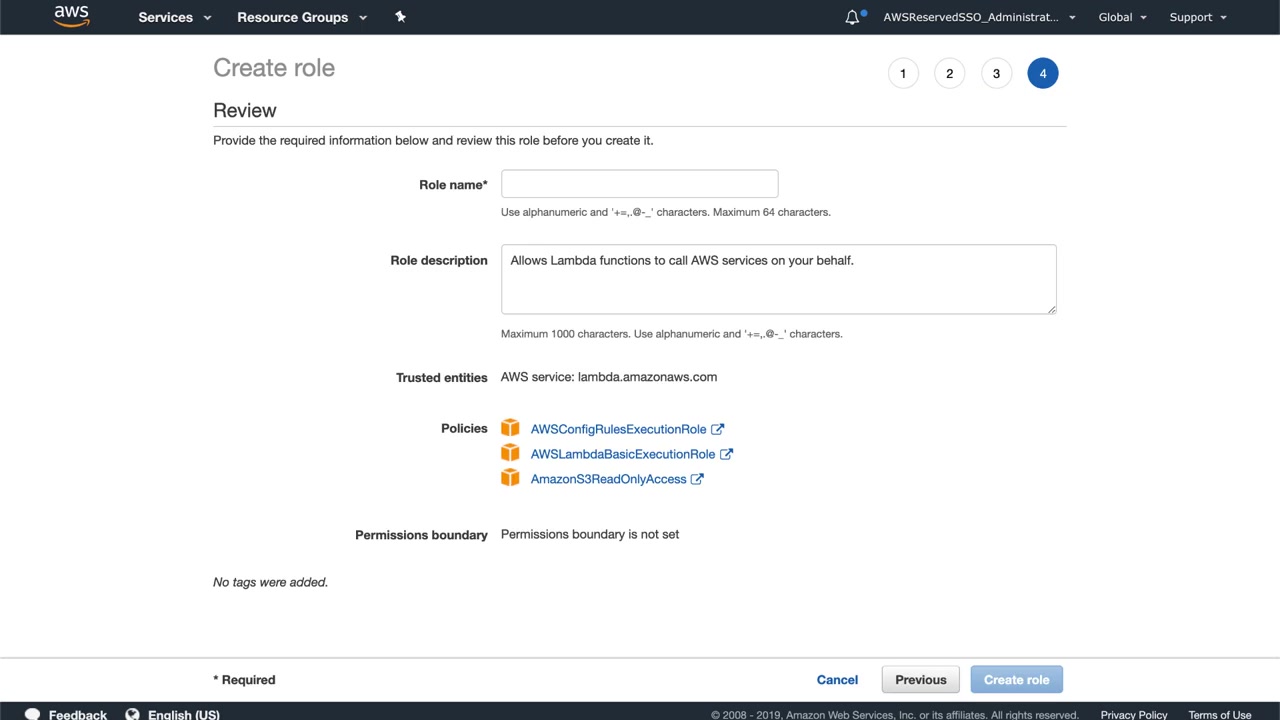The height and width of the screenshot is (720, 1280).
Task: Click the pin shortcut icon in navbar
Action: [400, 17]
